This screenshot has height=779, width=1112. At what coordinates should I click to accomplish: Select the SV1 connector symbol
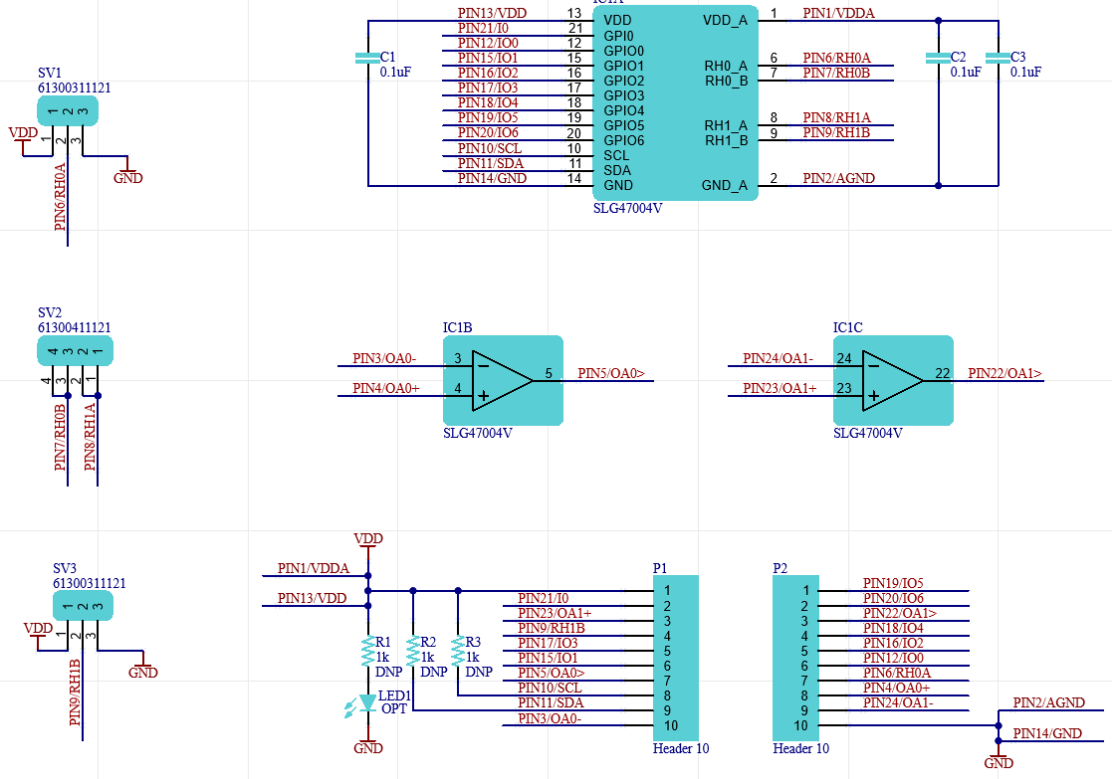pyautogui.click(x=68, y=111)
